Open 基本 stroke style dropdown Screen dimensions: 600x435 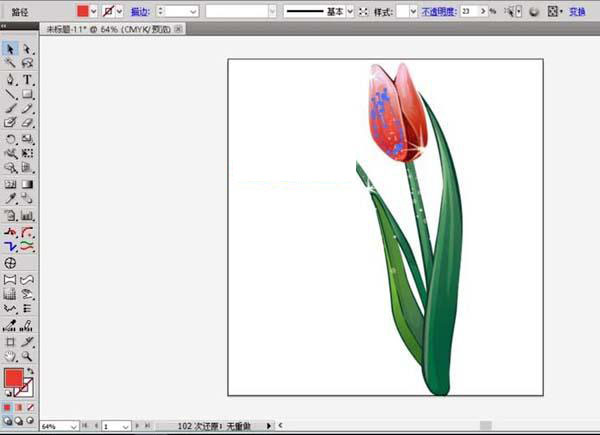point(350,11)
